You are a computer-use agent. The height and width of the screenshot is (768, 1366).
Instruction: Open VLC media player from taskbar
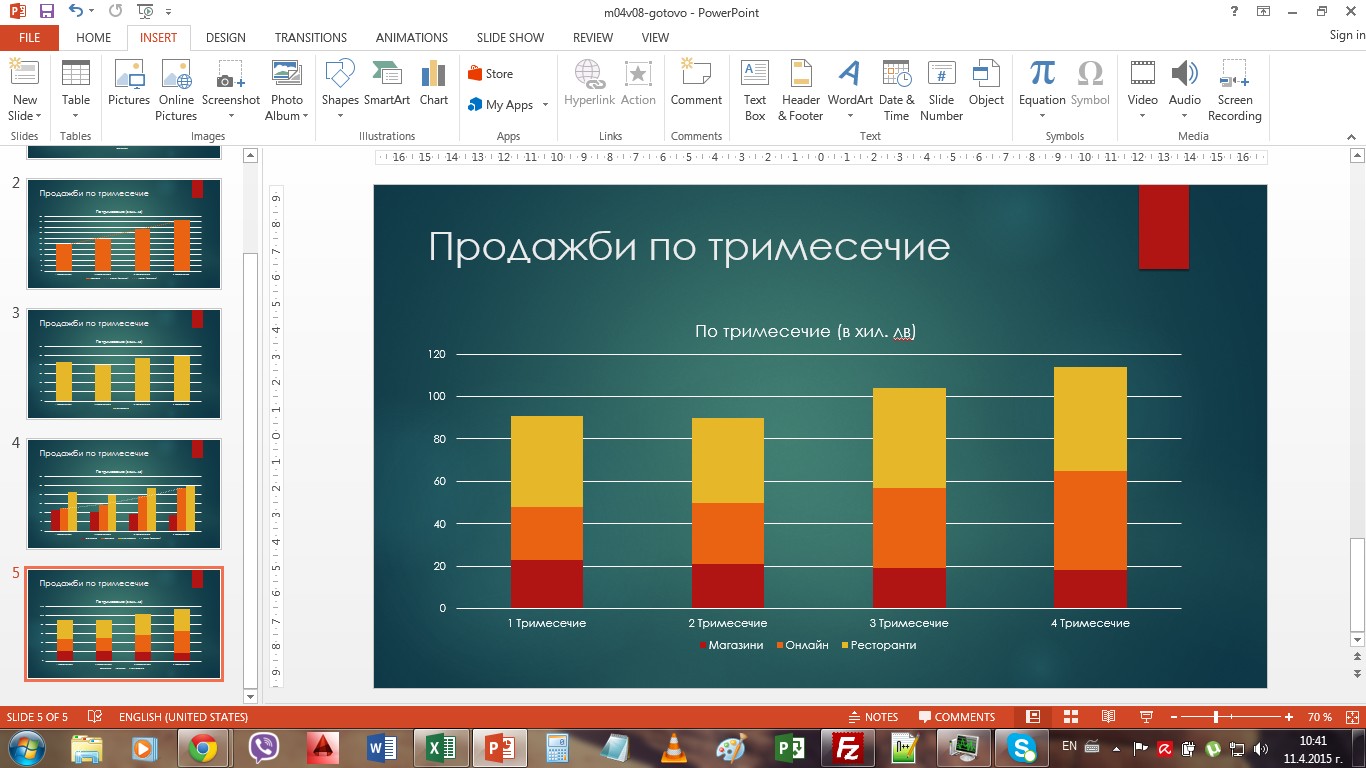click(x=675, y=747)
